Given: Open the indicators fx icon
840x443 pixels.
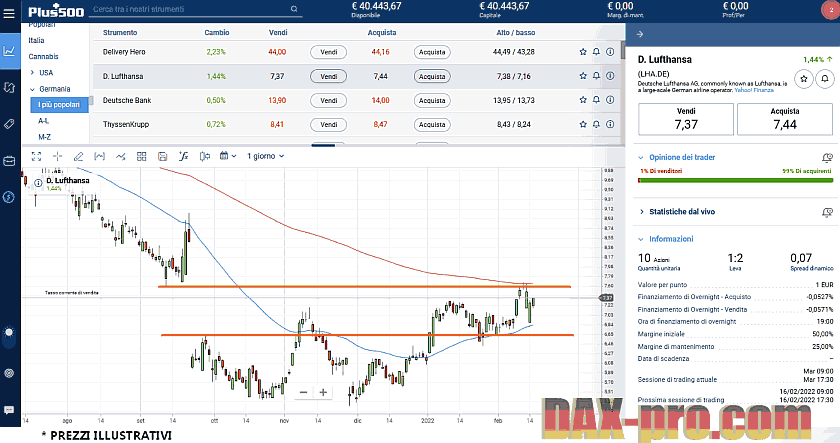Looking at the screenshot, I should pyautogui.click(x=183, y=156).
